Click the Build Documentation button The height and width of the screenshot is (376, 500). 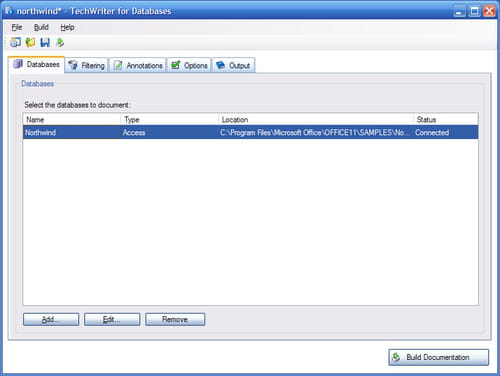(438, 357)
